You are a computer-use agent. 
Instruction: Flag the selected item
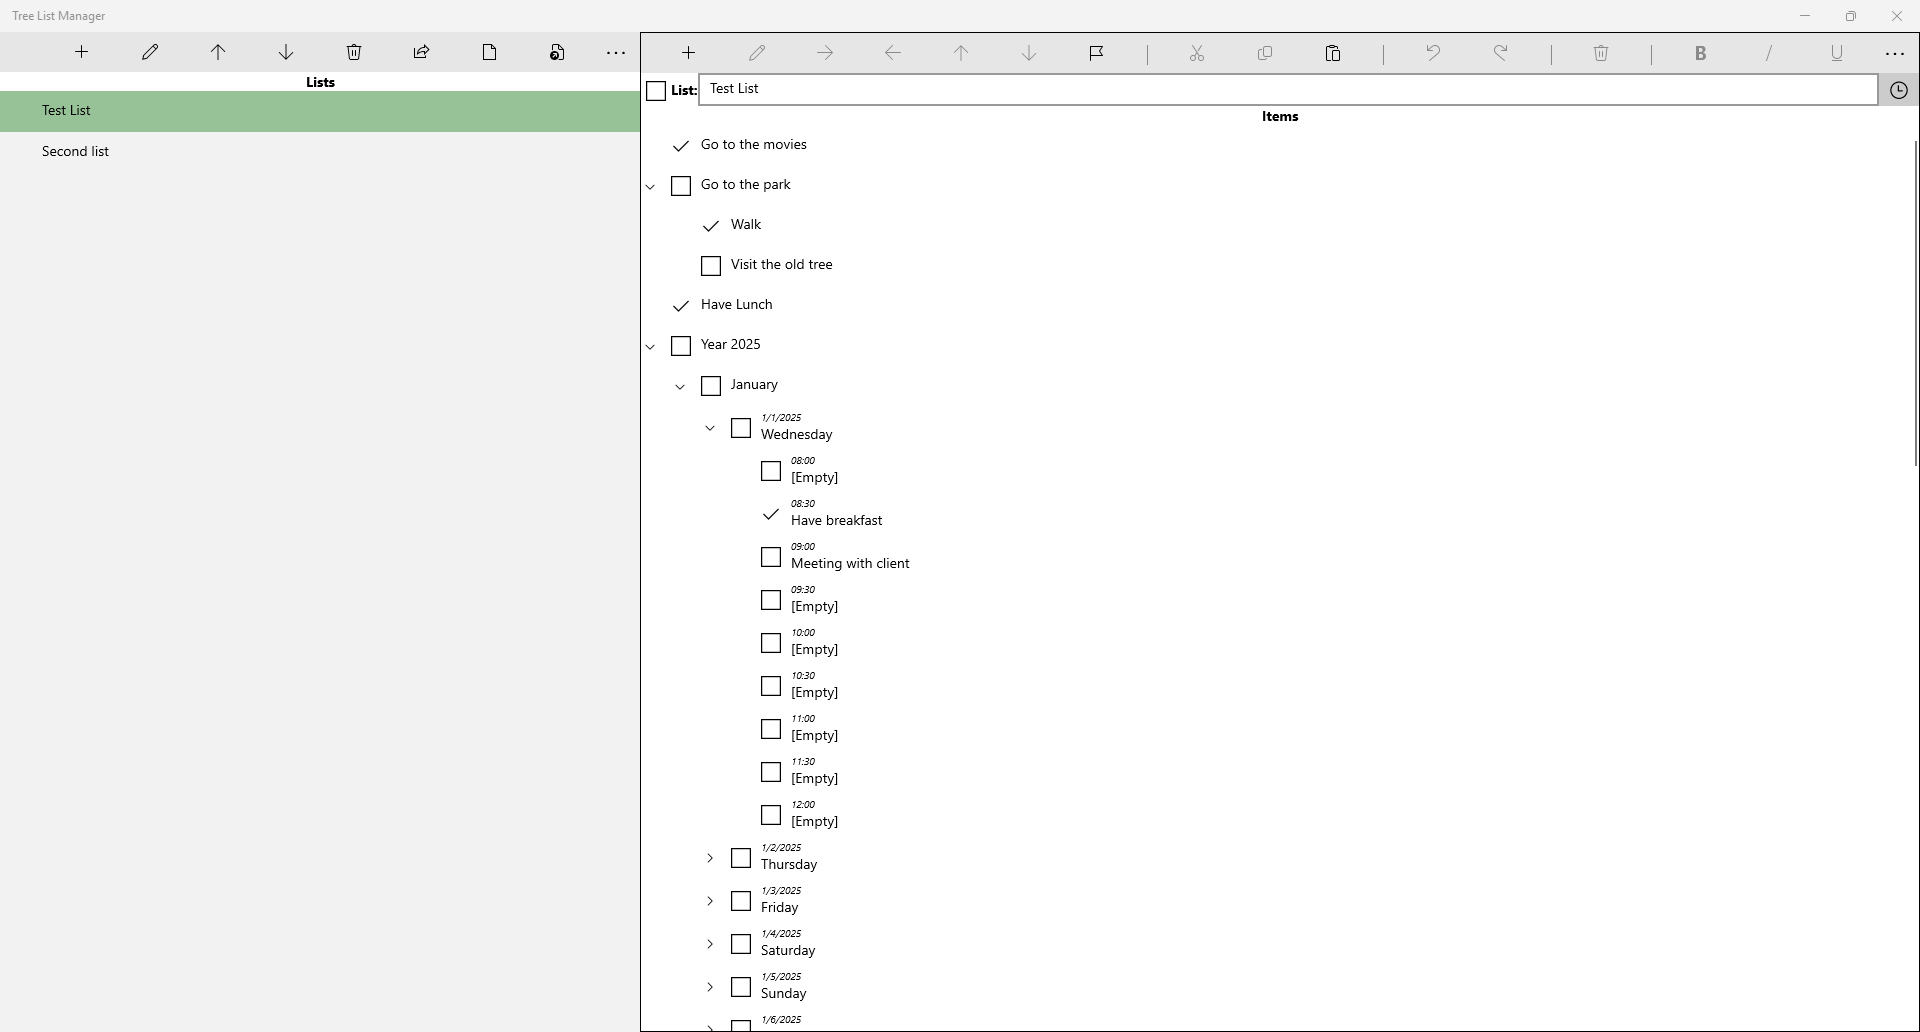pos(1097,53)
